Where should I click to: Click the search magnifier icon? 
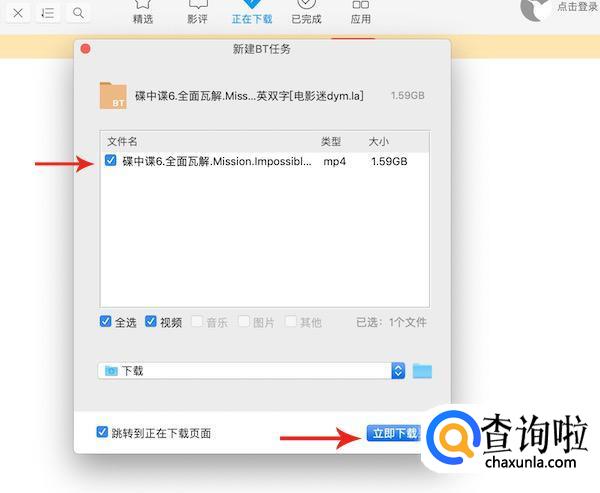pyautogui.click(x=78, y=13)
